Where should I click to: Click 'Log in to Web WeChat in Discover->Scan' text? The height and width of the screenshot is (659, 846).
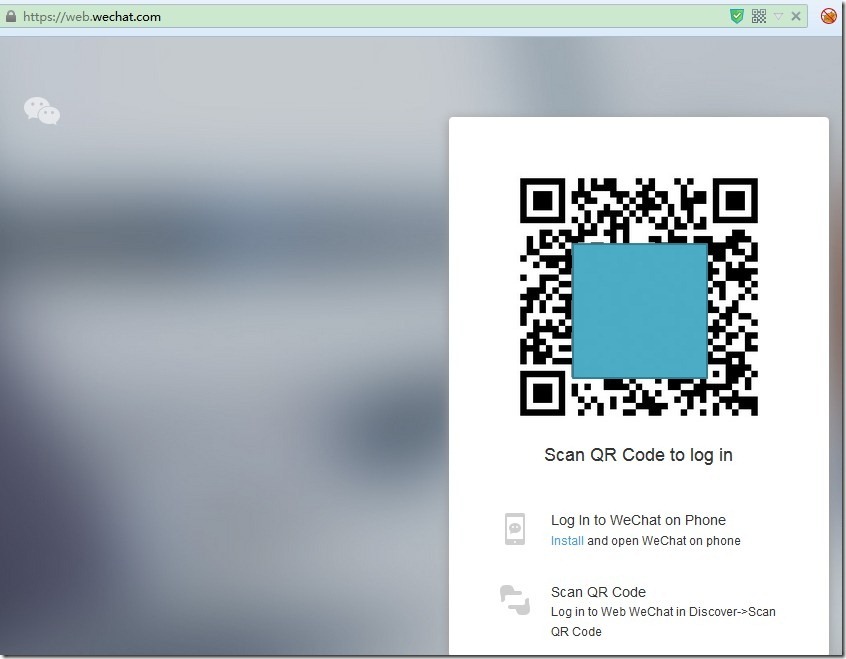(663, 612)
